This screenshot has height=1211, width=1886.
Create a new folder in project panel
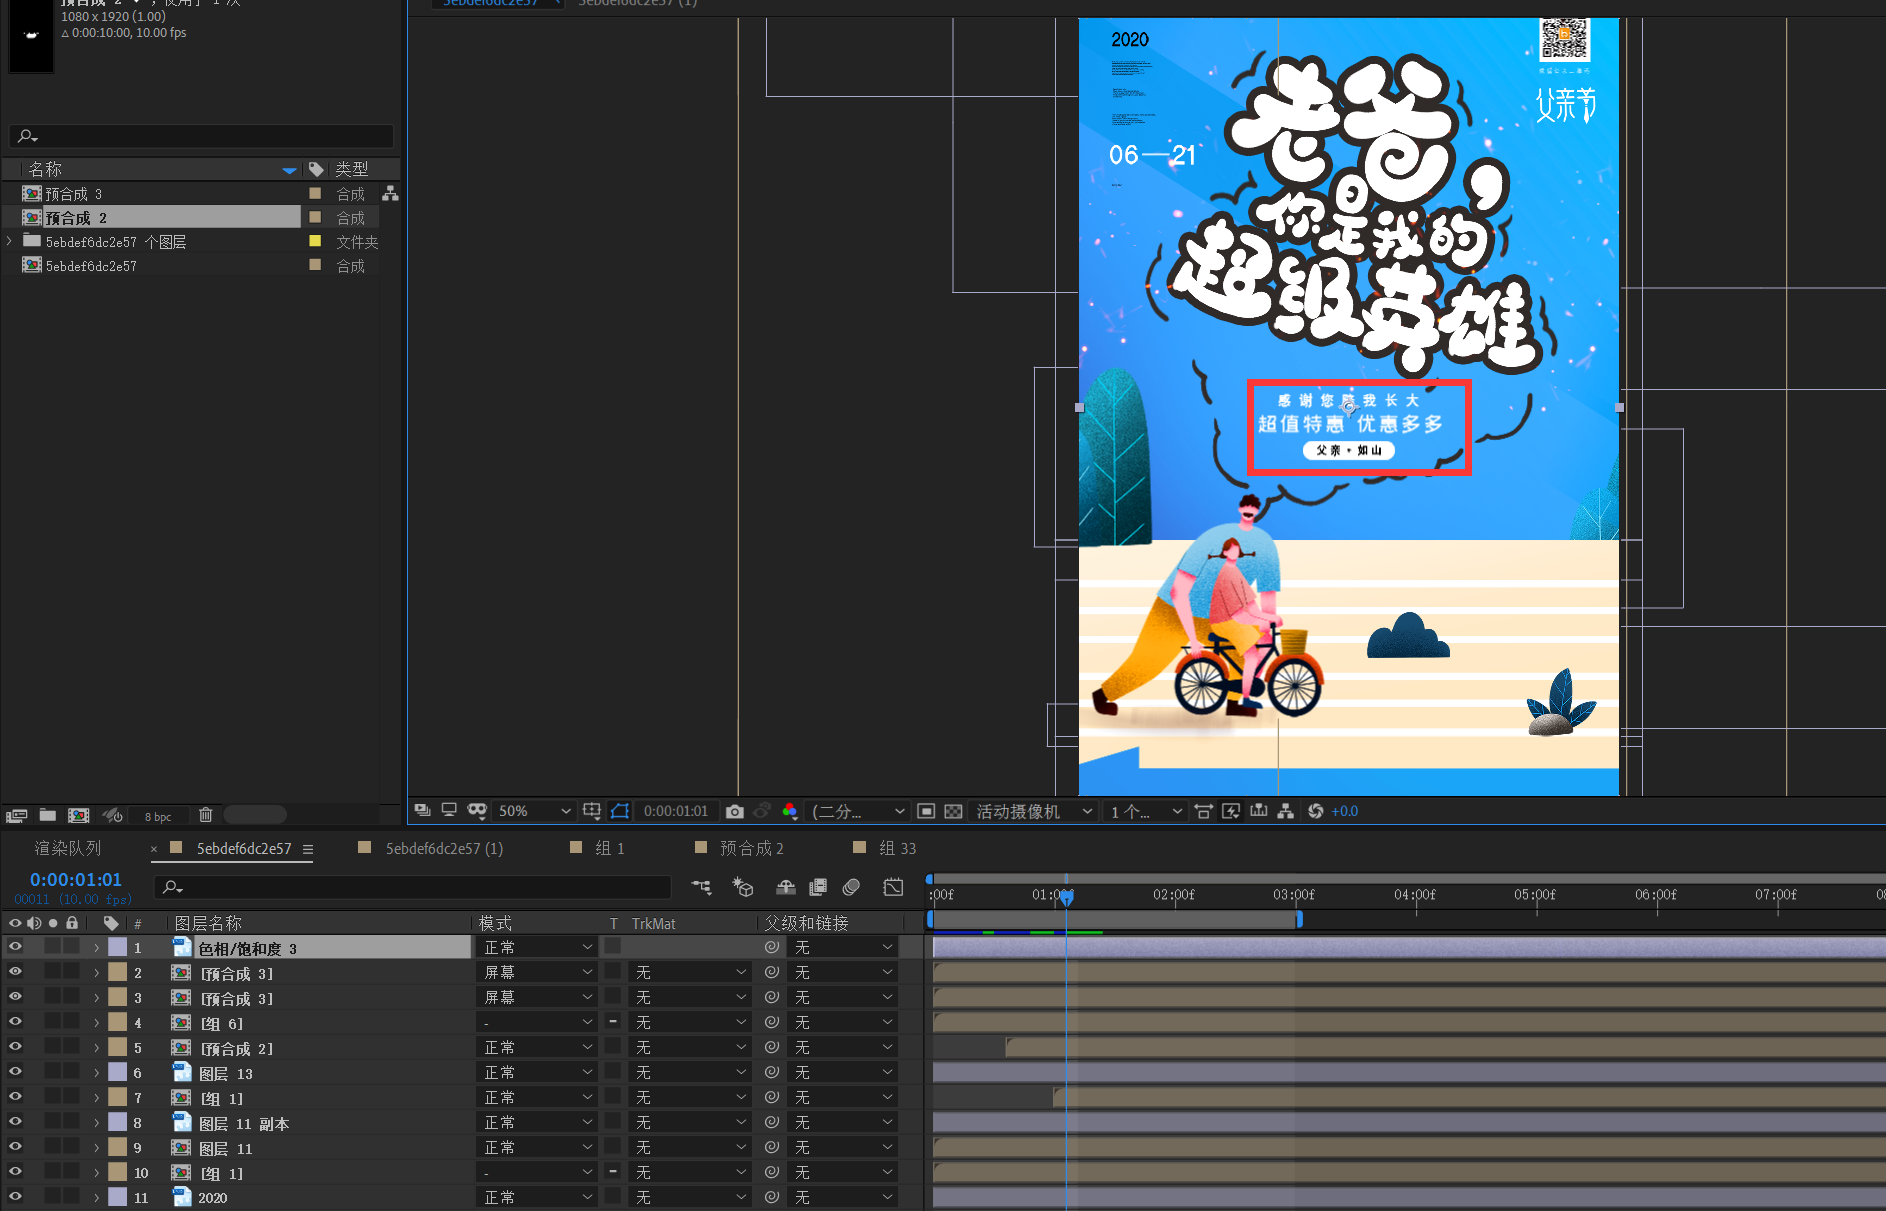tap(47, 815)
